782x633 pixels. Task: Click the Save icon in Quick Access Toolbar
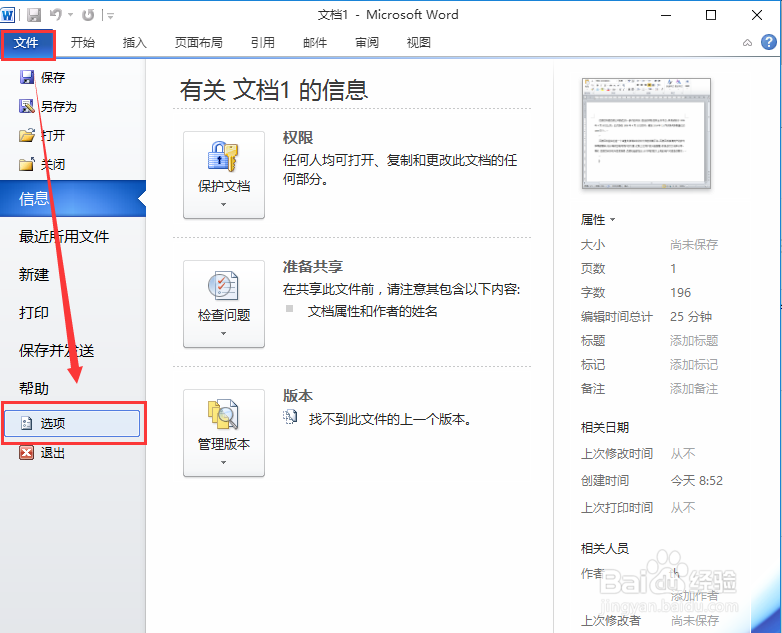tap(34, 15)
